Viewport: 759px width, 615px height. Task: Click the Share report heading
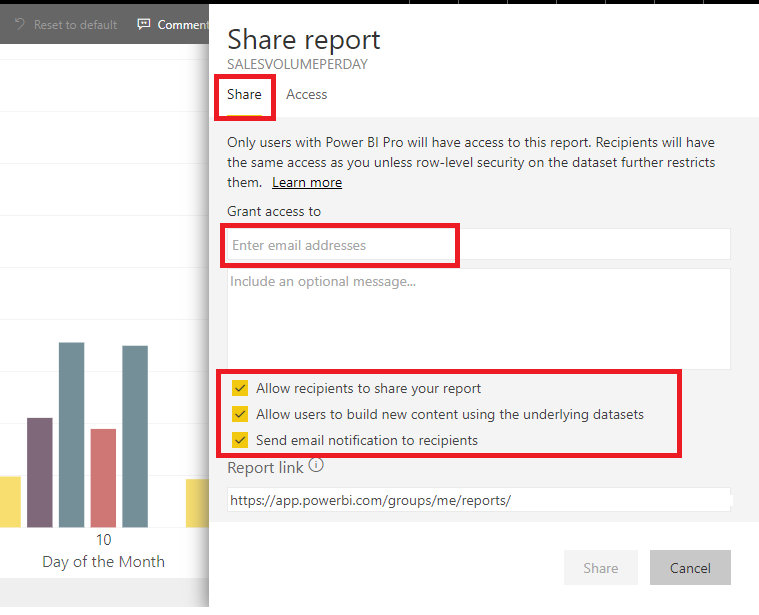click(304, 40)
